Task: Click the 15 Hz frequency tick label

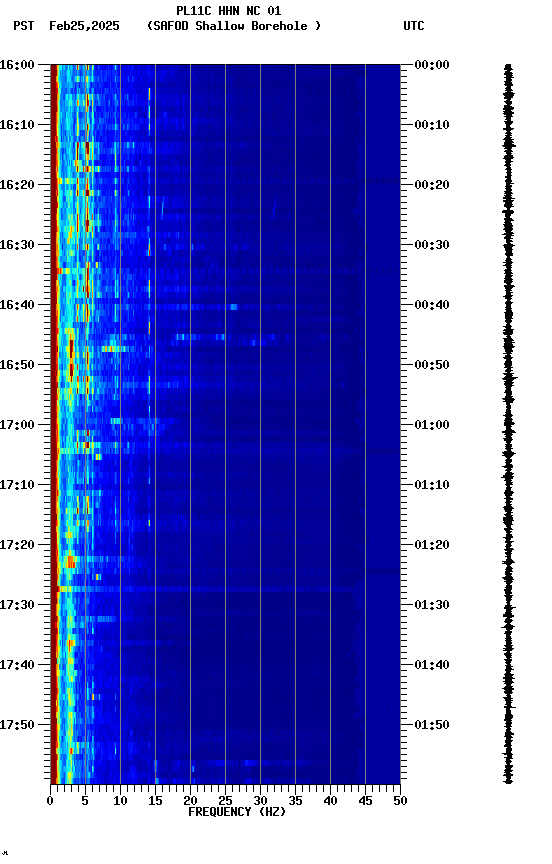Action: tap(155, 801)
